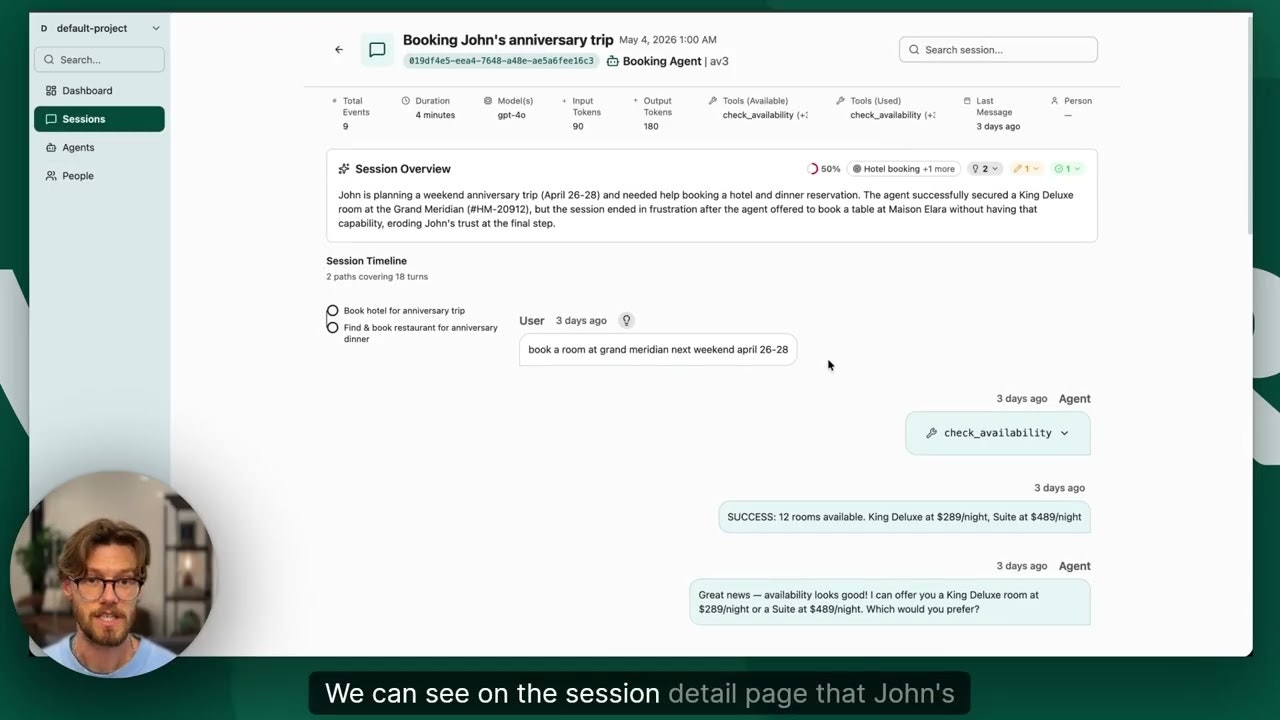Click the Booking Agent robot icon

(613, 61)
